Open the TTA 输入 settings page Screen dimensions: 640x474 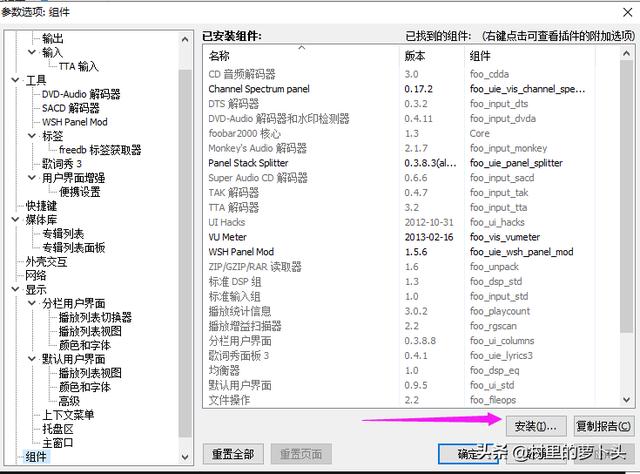pyautogui.click(x=79, y=66)
